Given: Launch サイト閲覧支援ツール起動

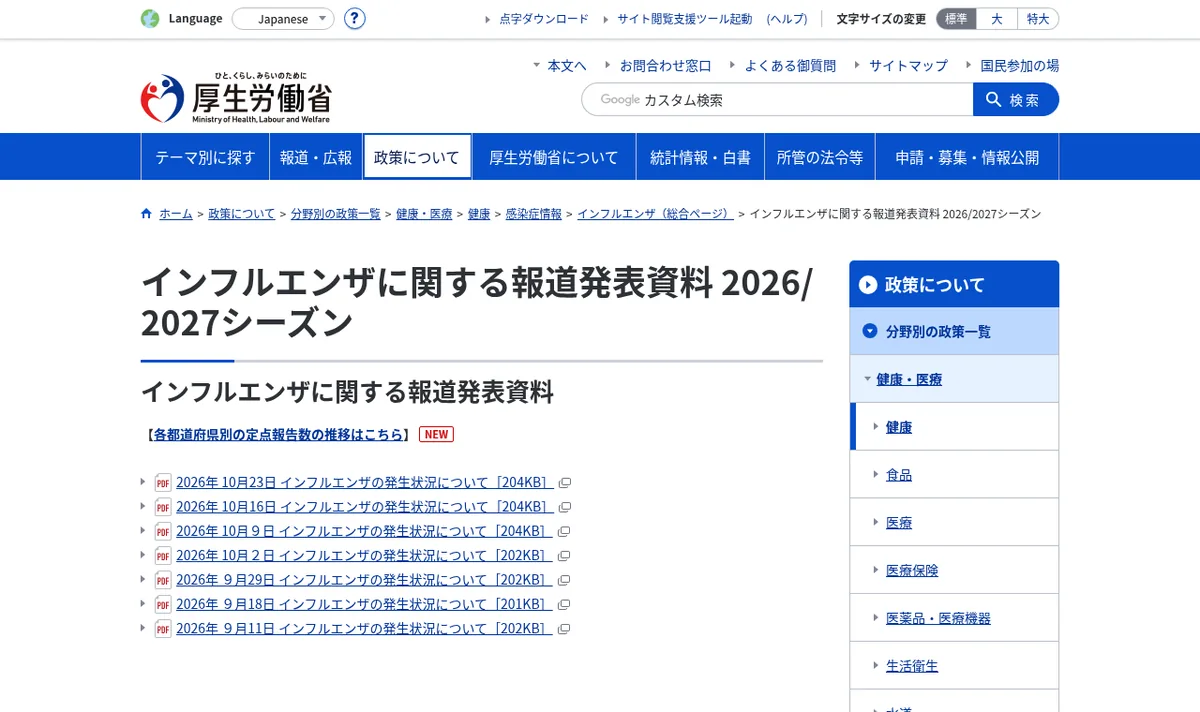Looking at the screenshot, I should pos(684,18).
